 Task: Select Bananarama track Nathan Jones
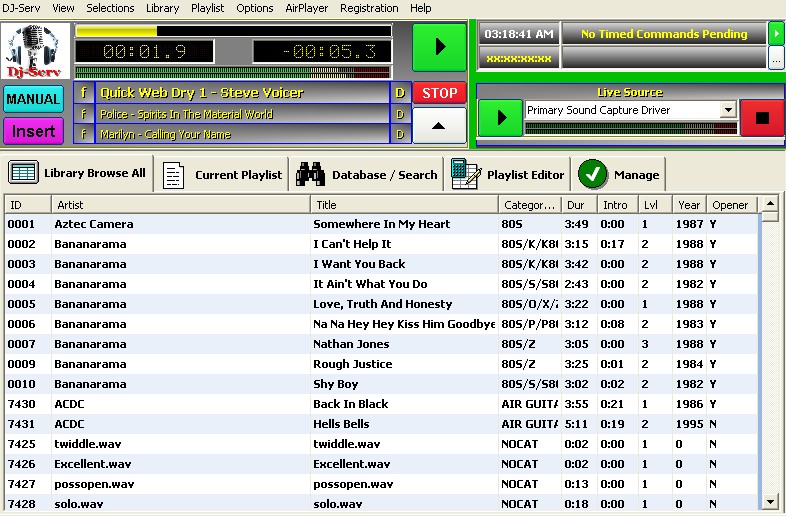pyautogui.click(x=381, y=344)
